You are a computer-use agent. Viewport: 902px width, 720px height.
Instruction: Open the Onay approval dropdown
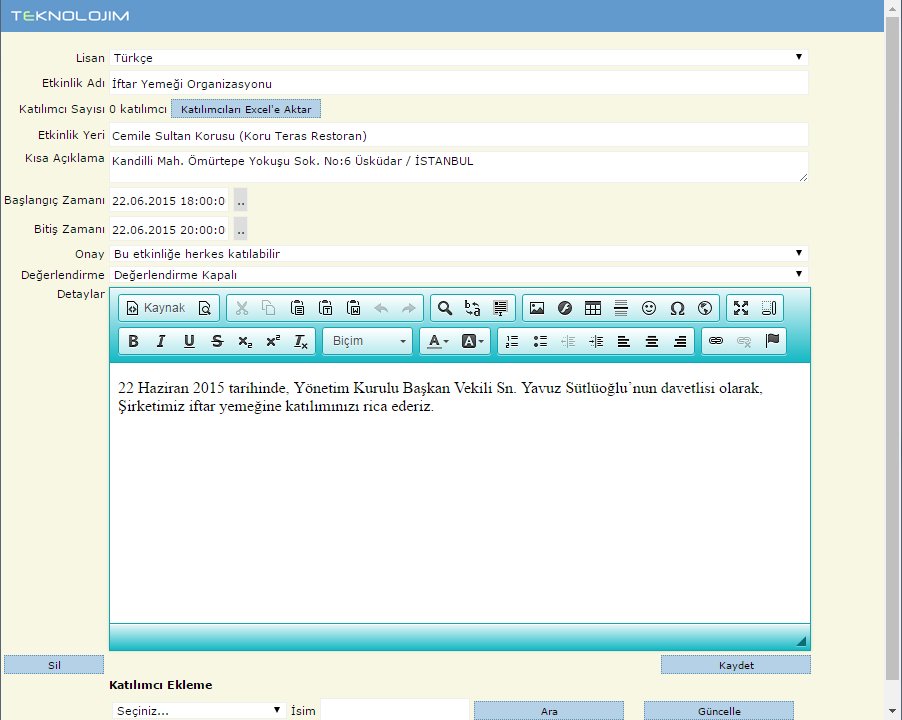tap(458, 254)
